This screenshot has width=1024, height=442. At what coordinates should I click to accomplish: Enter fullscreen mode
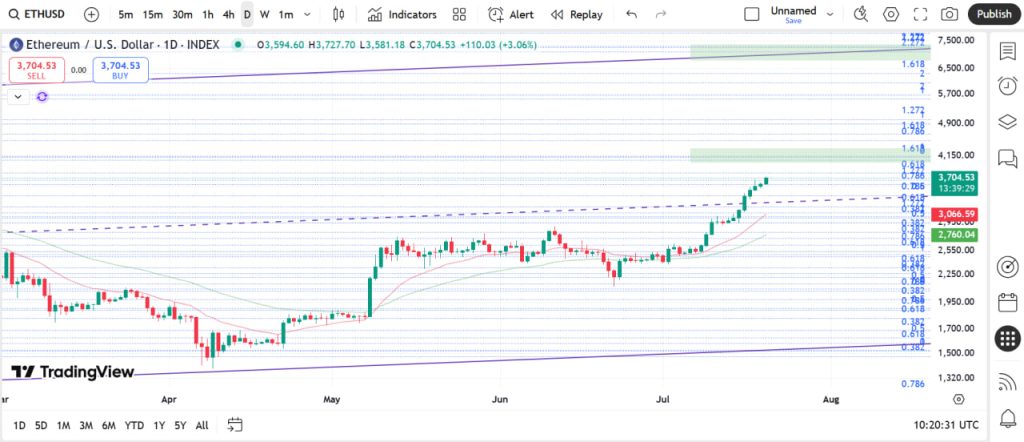(x=920, y=14)
